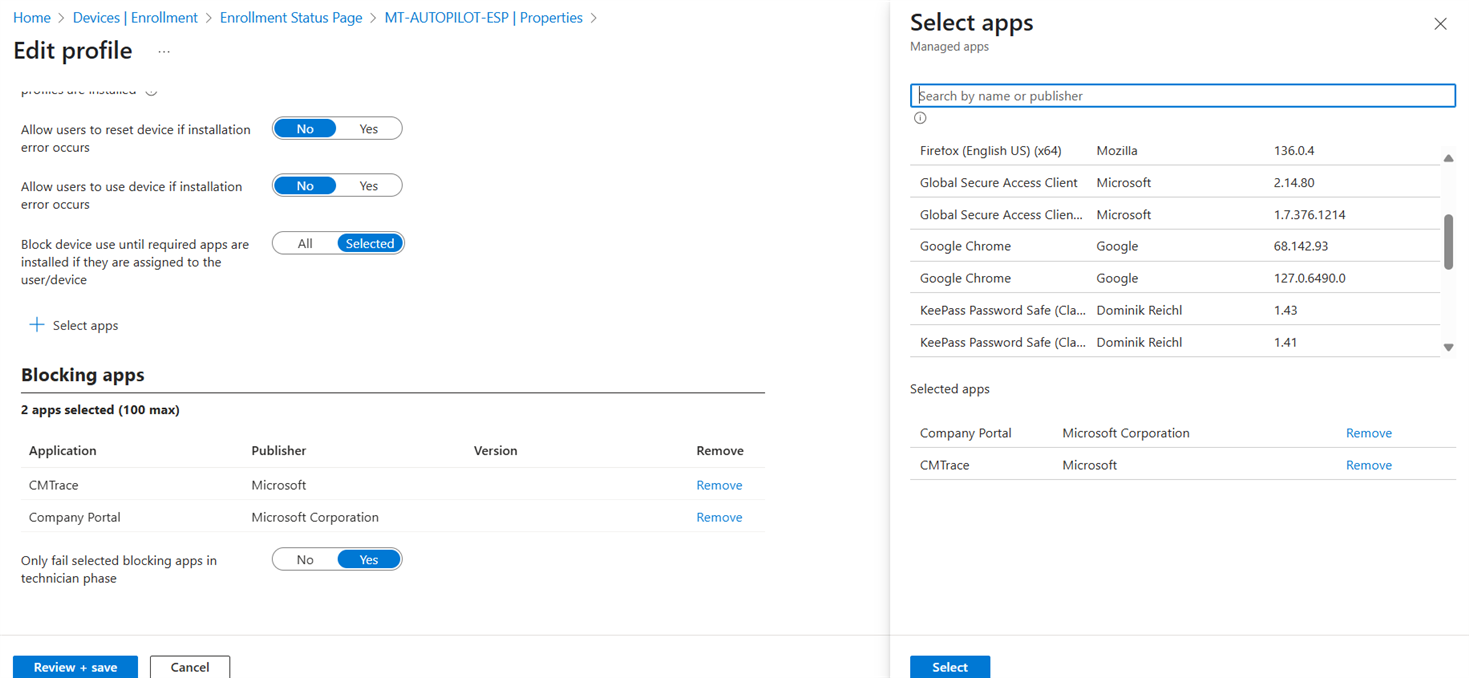Click Mozilla publisher cell

(1117, 151)
